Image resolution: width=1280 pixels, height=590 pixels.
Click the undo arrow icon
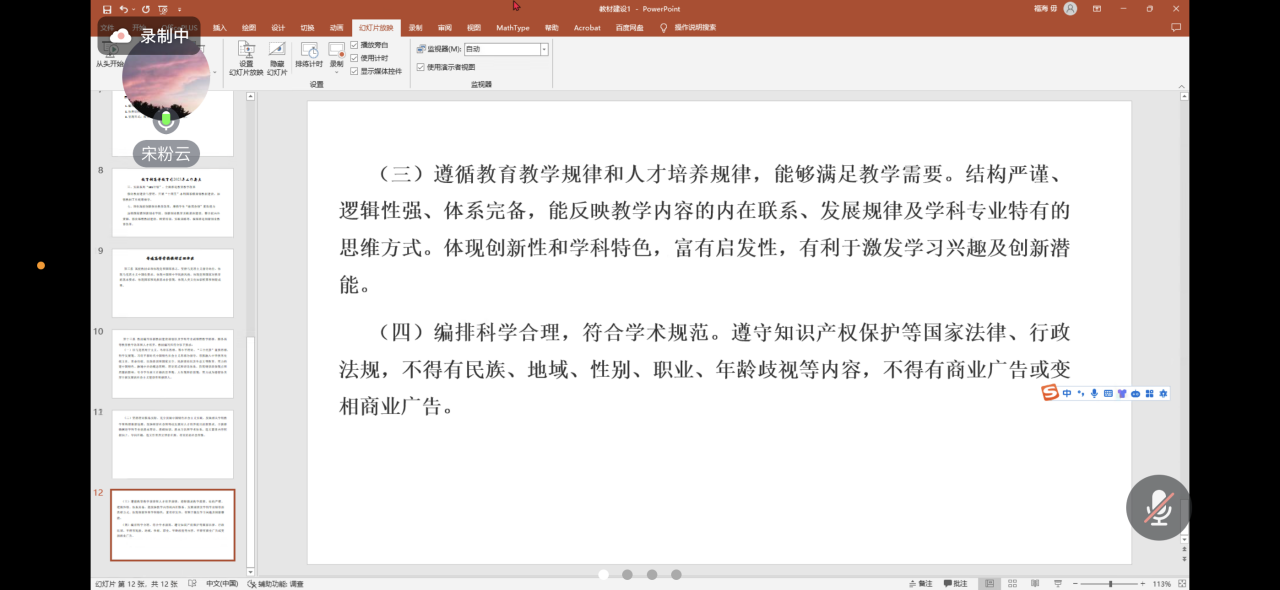coord(124,9)
